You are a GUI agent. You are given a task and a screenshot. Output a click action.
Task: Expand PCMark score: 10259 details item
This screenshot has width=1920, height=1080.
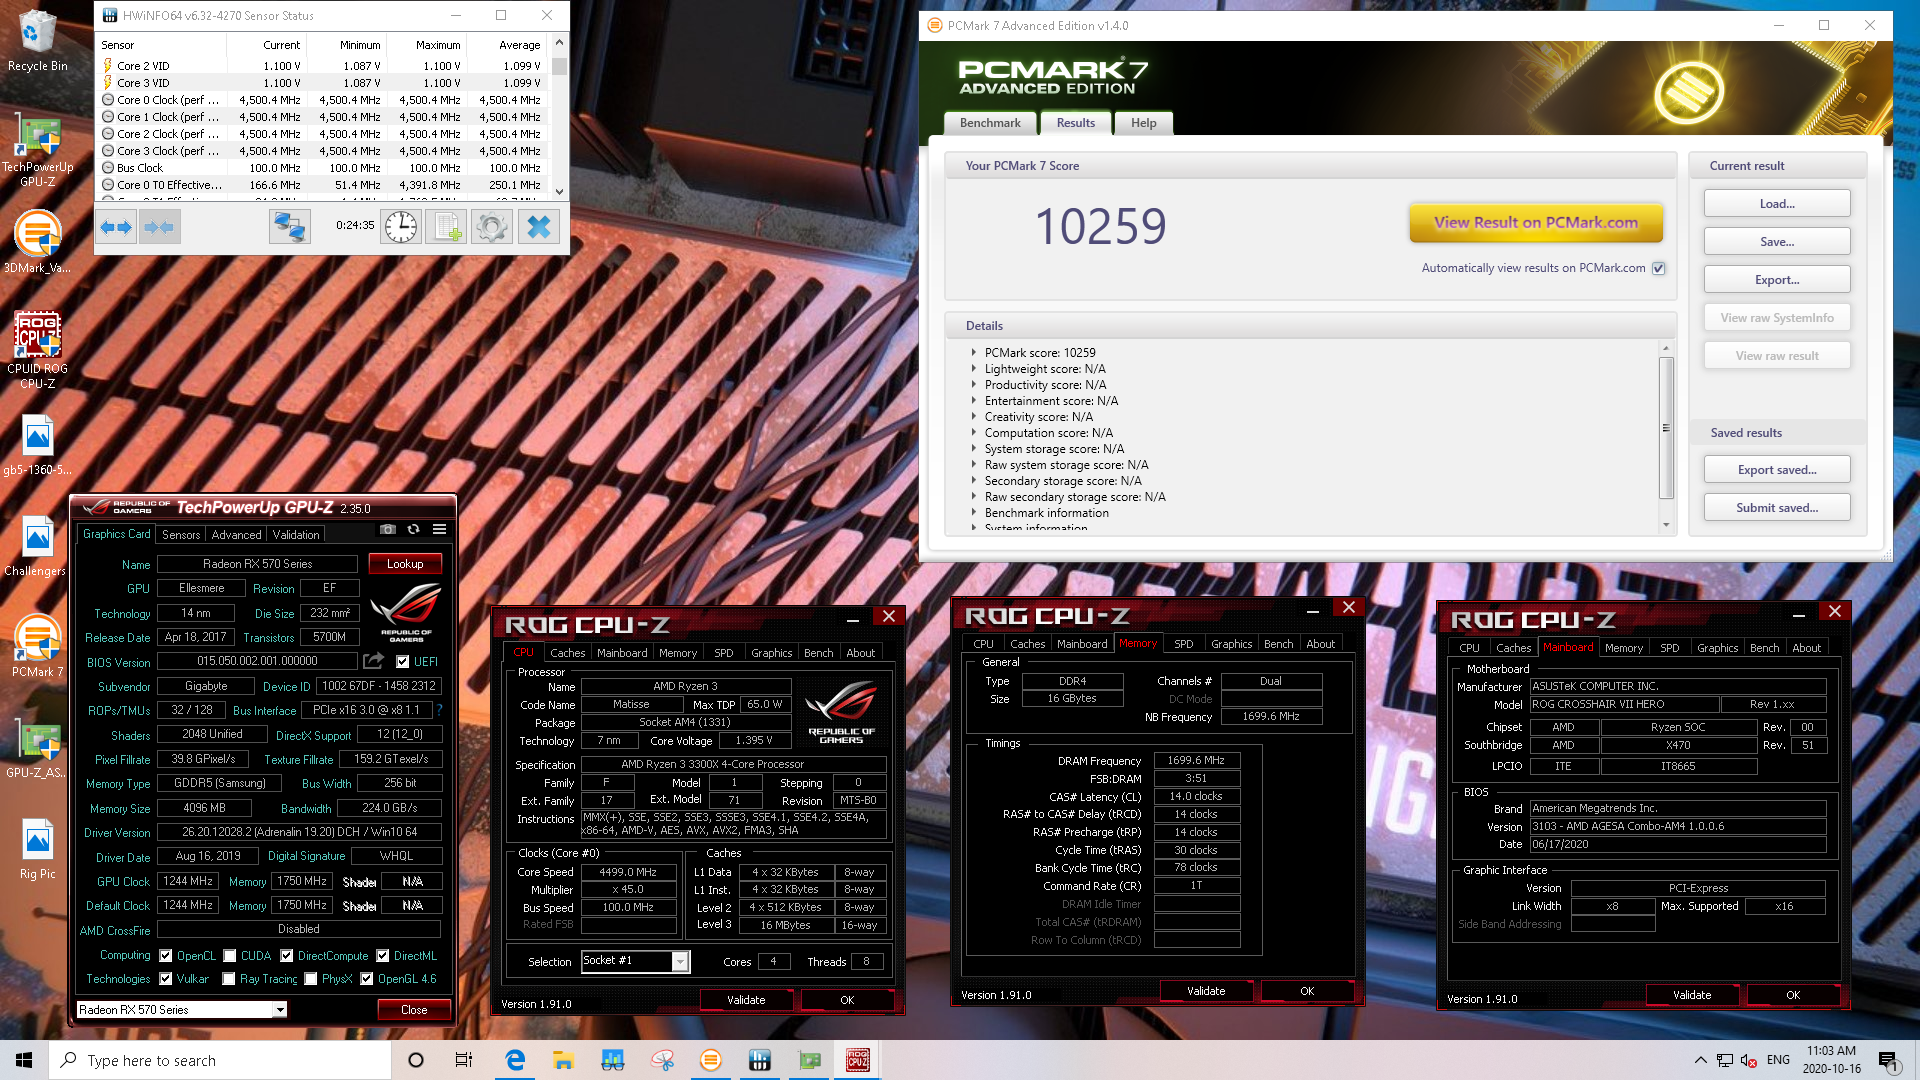point(974,353)
